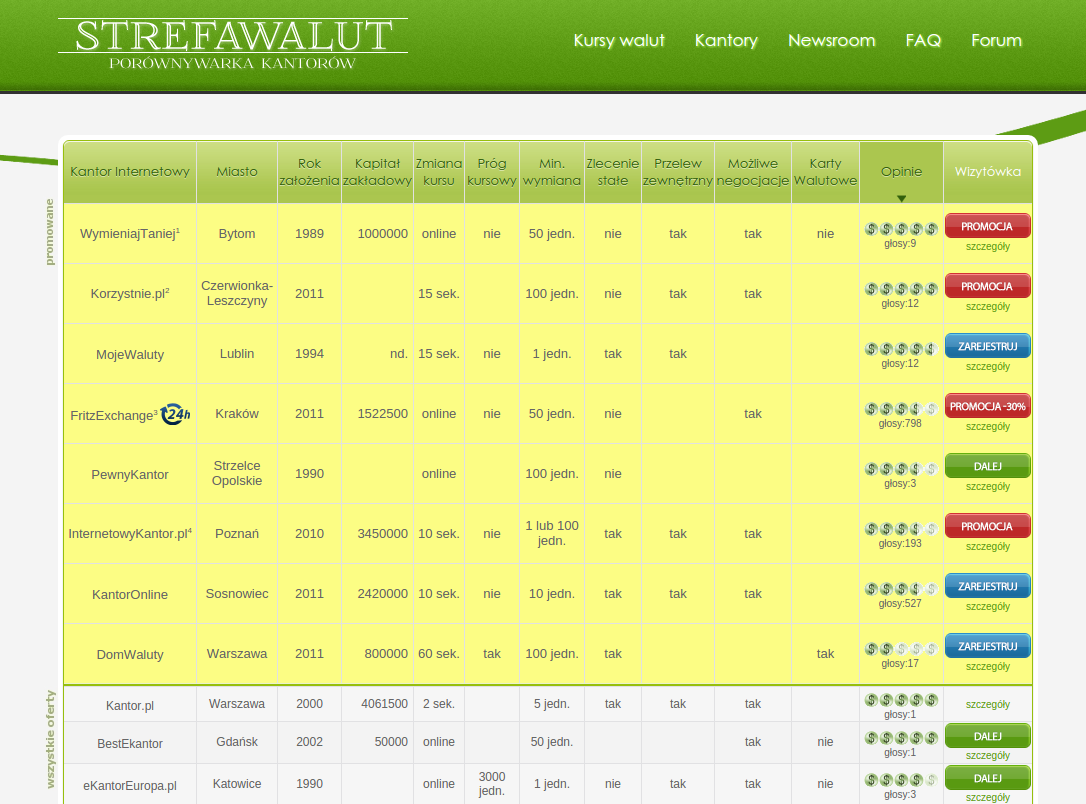Click DALEJ button for BestEkantor
Screen dimensions: 1086x804
pos(988,736)
